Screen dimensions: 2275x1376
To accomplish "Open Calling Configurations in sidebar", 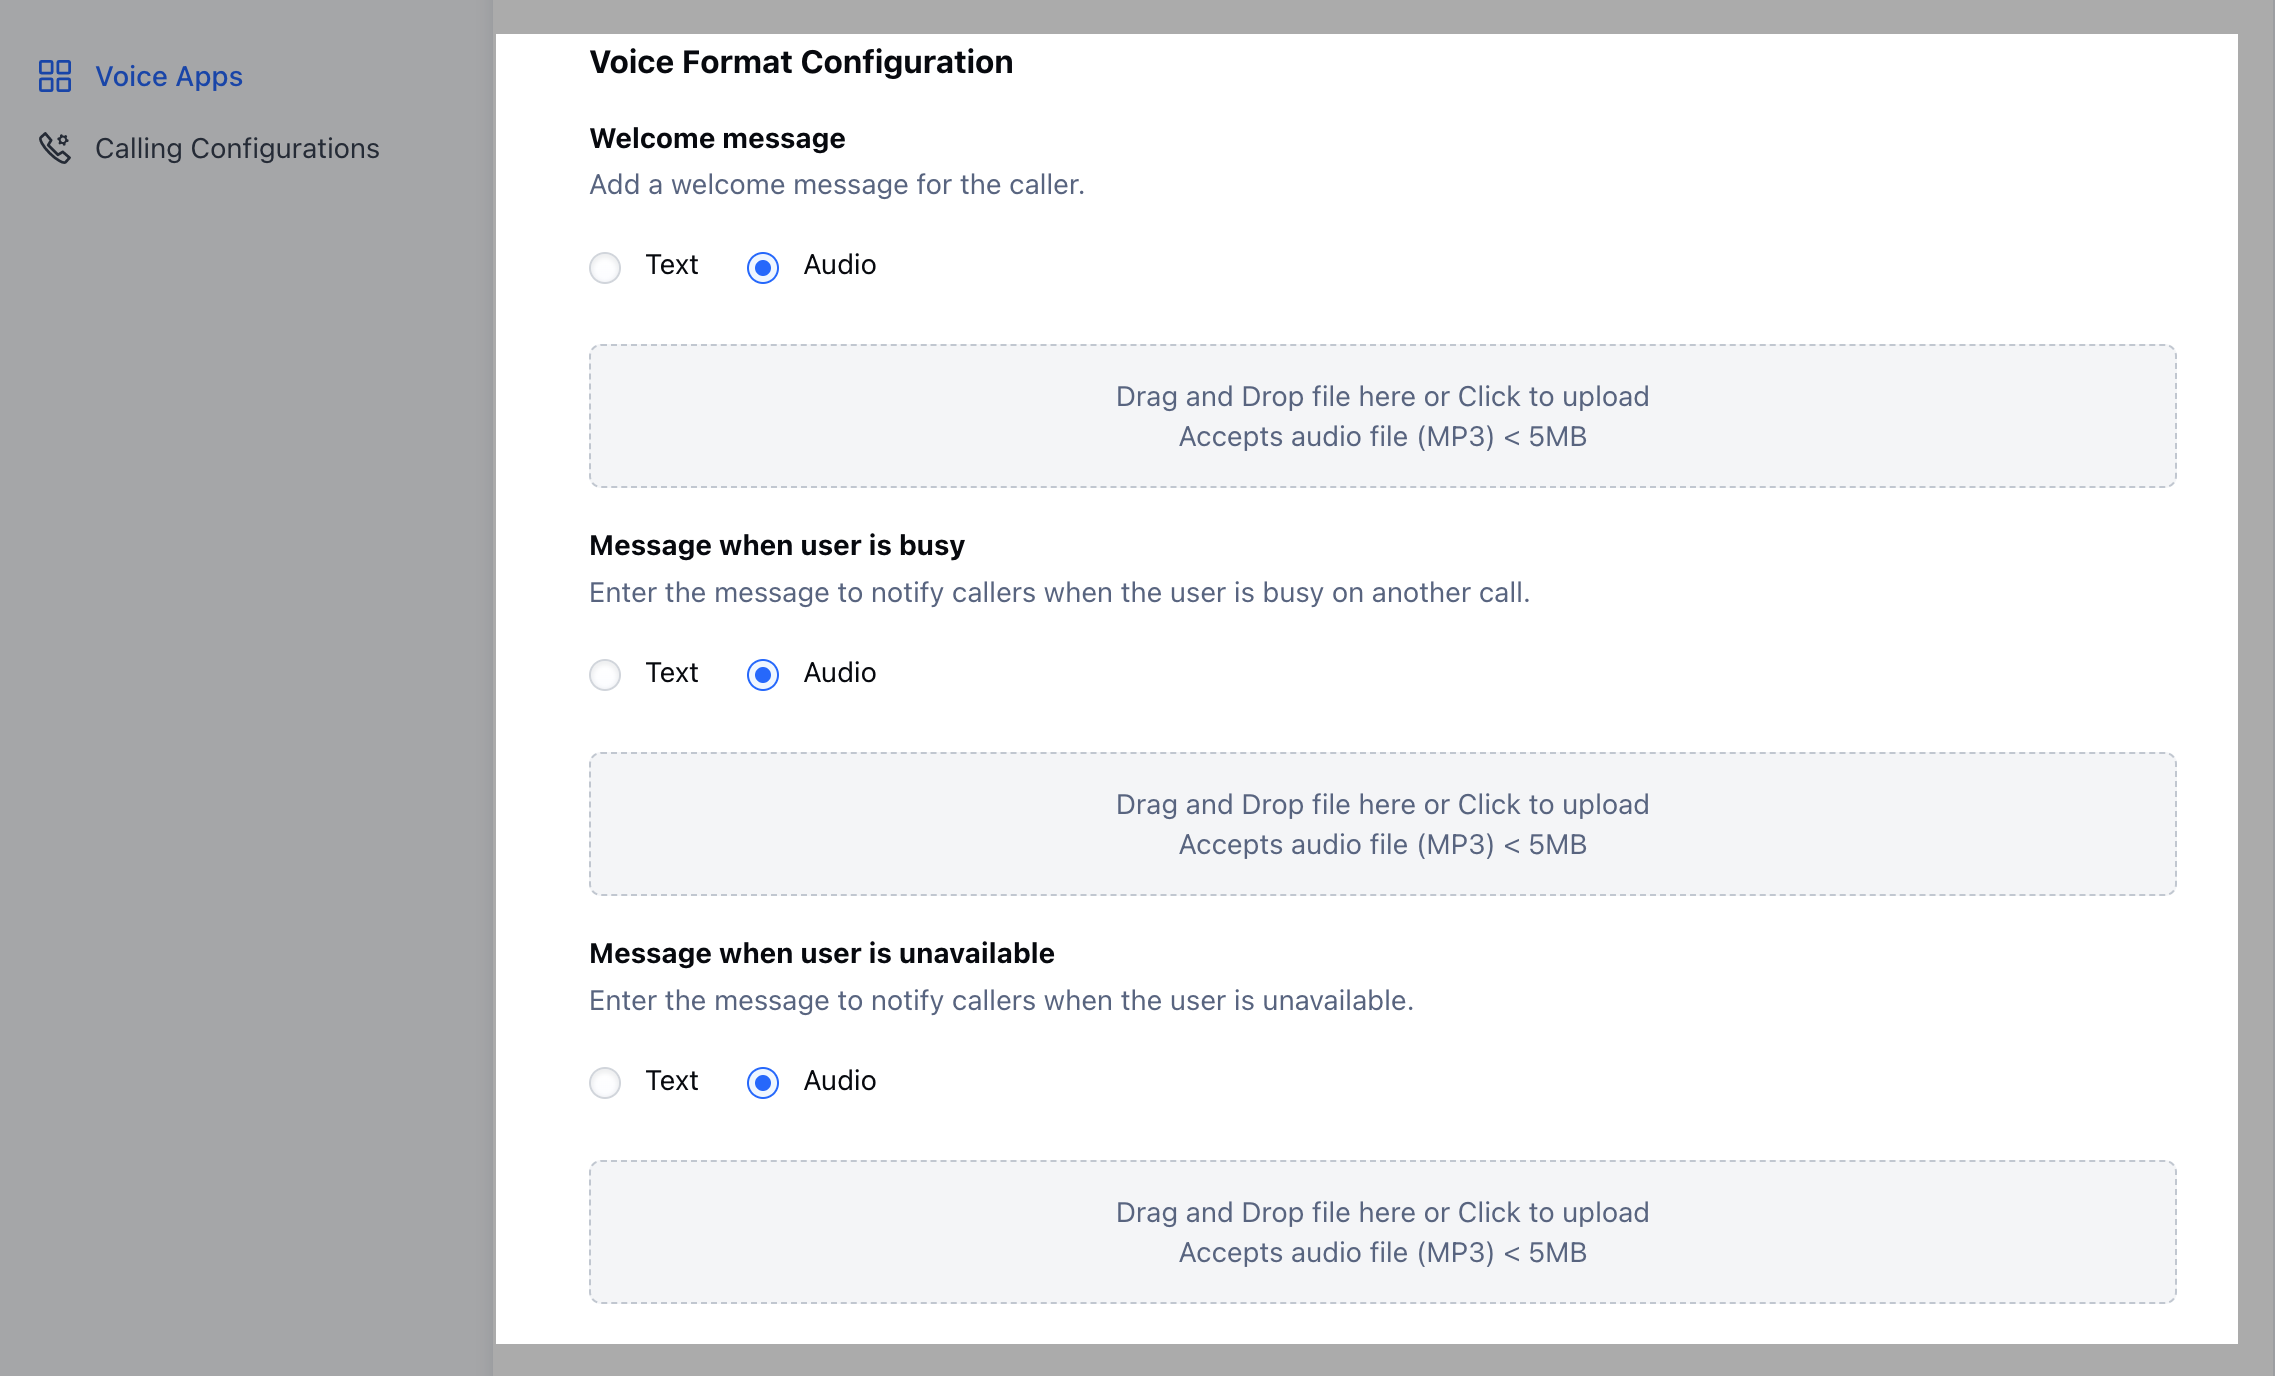I will (237, 148).
